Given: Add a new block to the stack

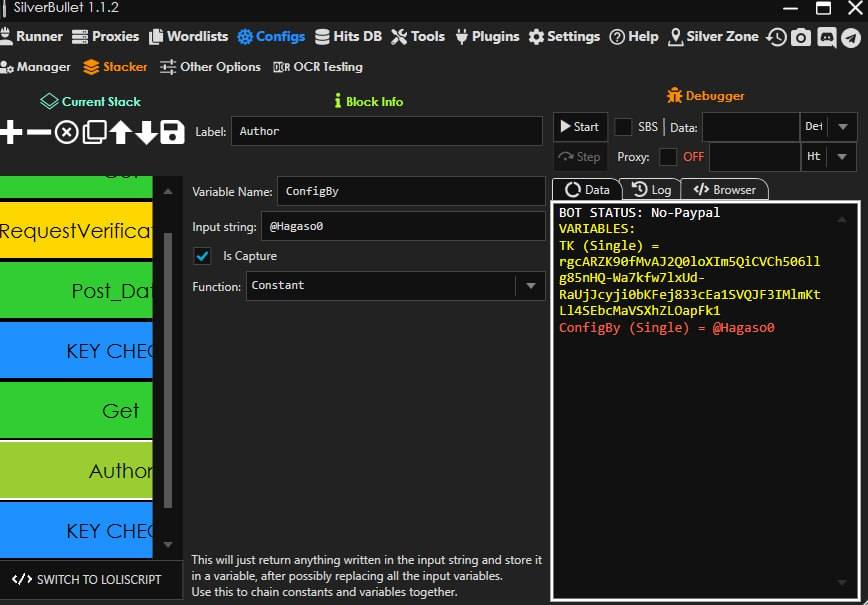Looking at the screenshot, I should point(11,132).
